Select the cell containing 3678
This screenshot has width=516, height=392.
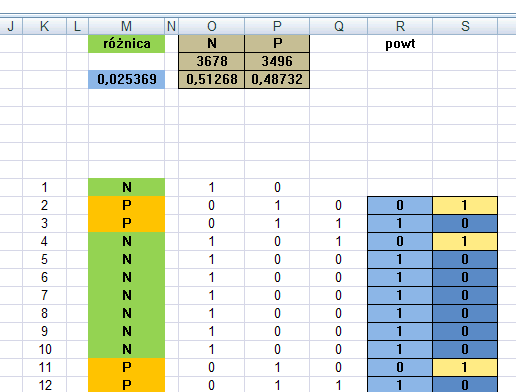pyautogui.click(x=212, y=61)
